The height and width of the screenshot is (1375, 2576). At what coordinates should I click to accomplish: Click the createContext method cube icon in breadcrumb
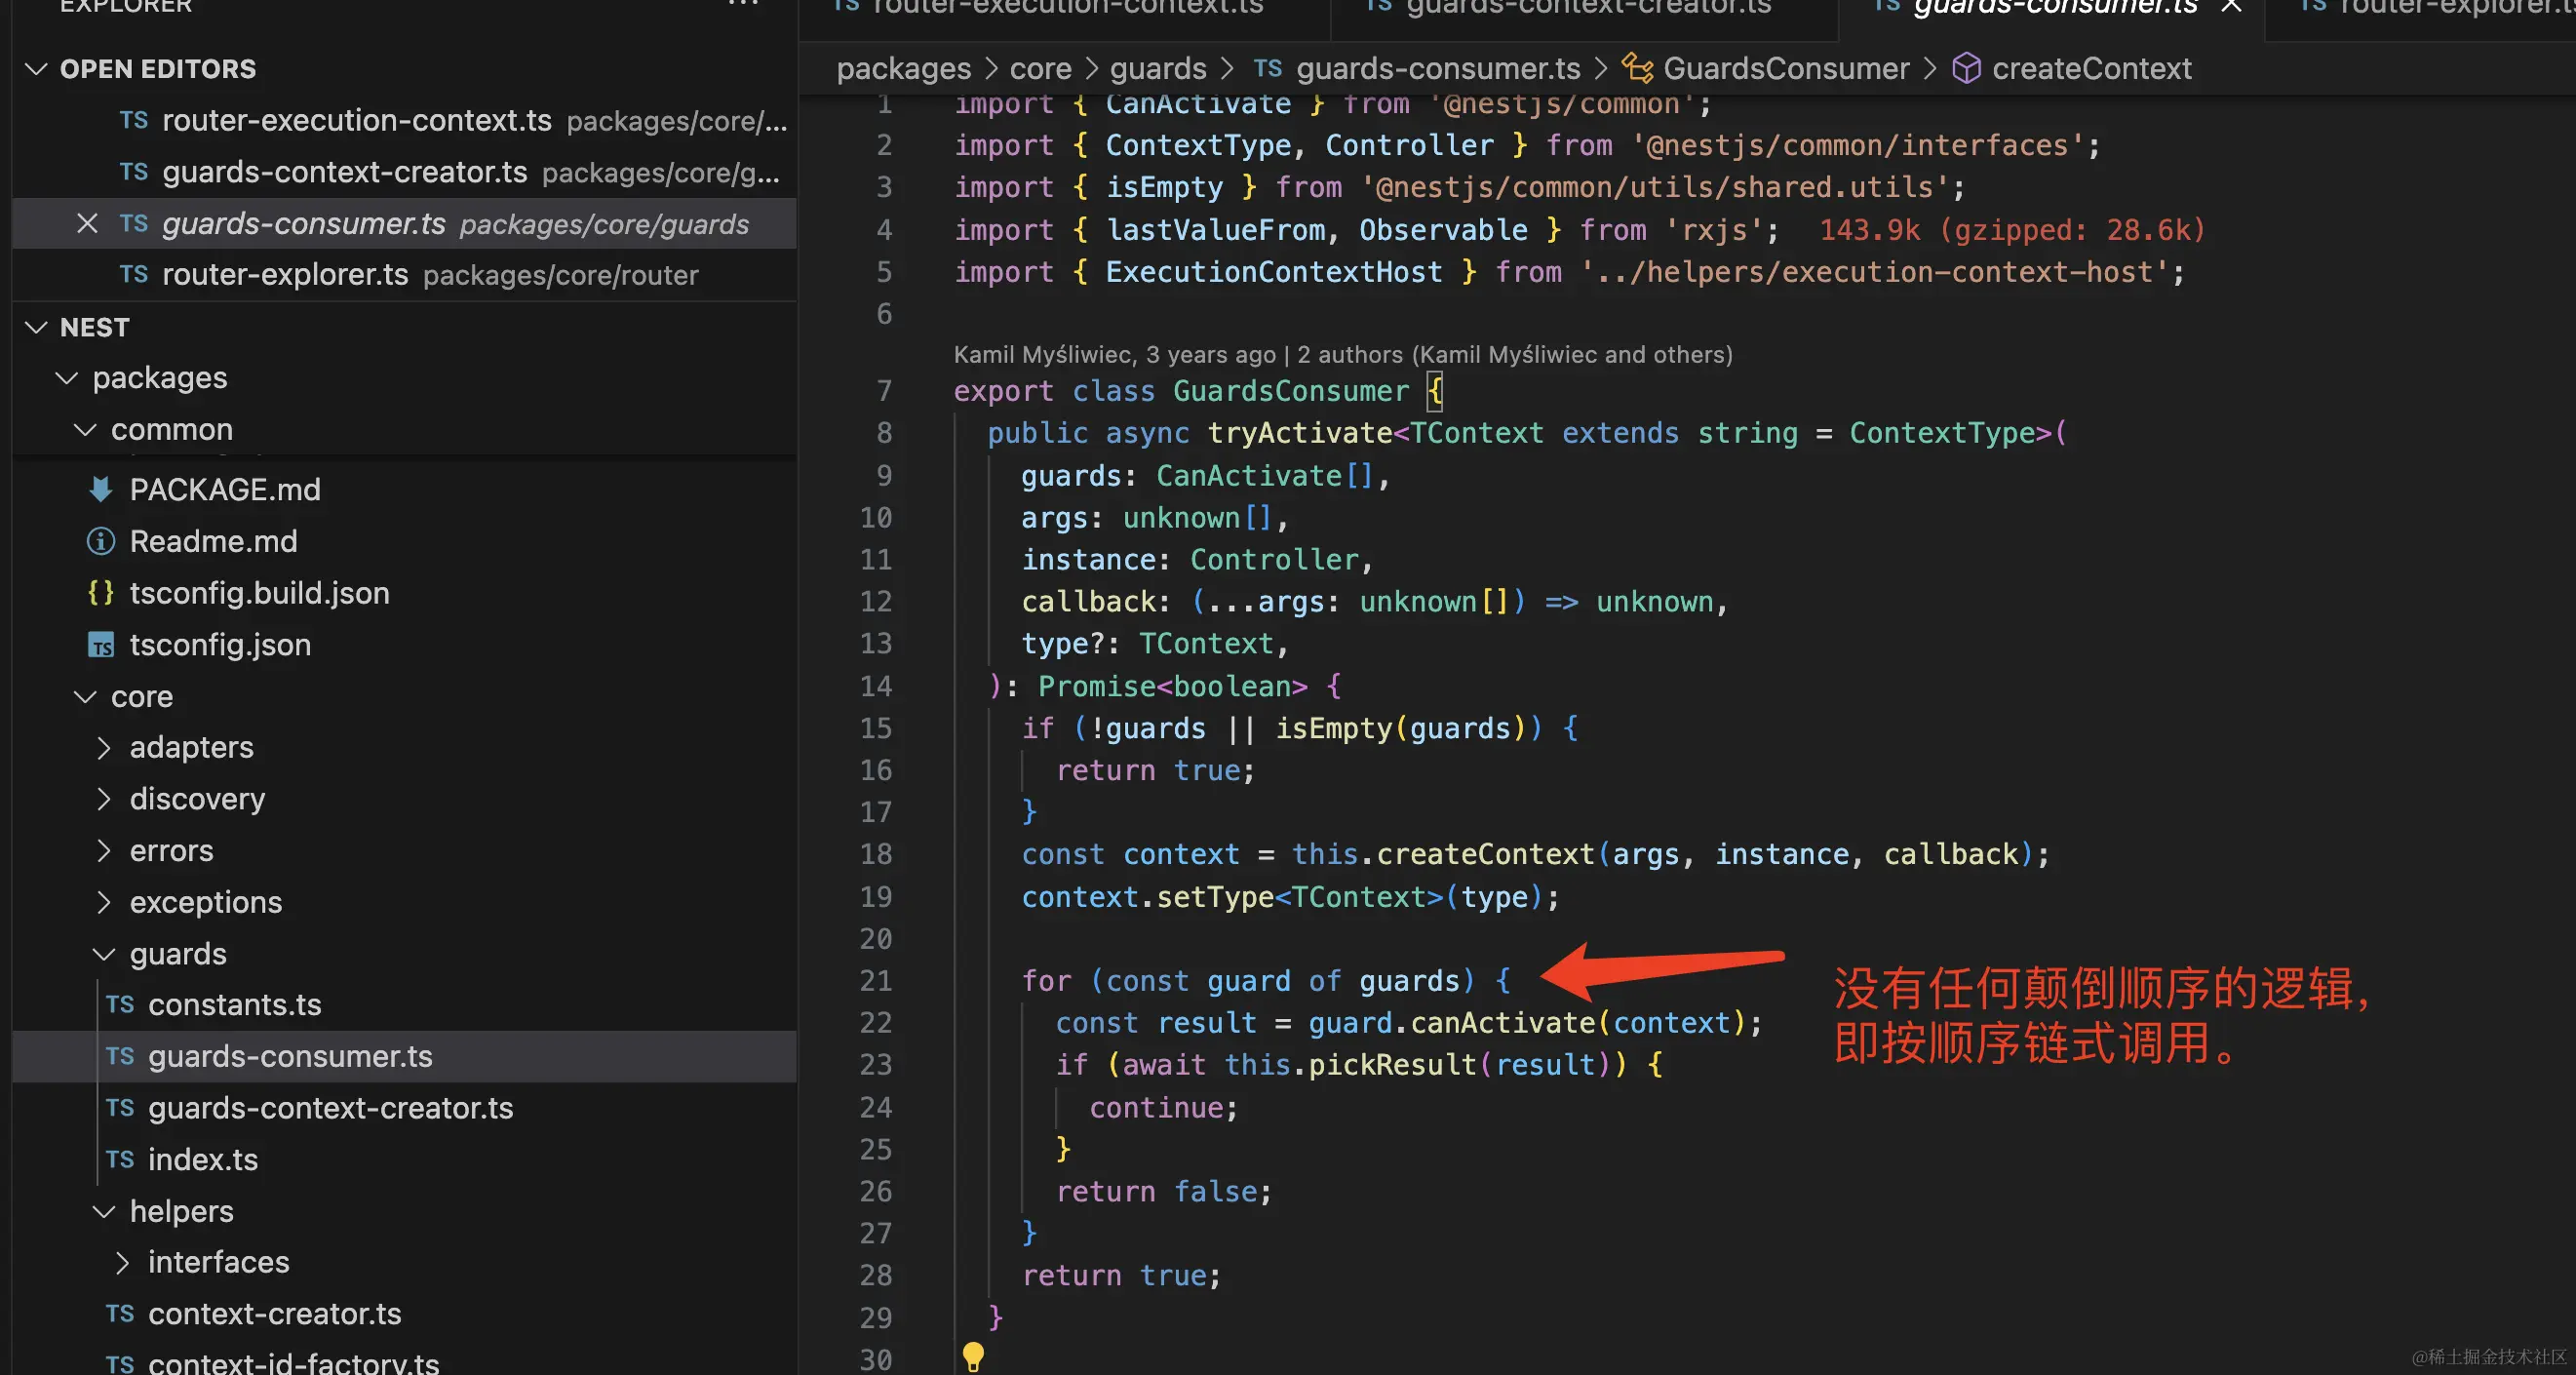(1966, 68)
